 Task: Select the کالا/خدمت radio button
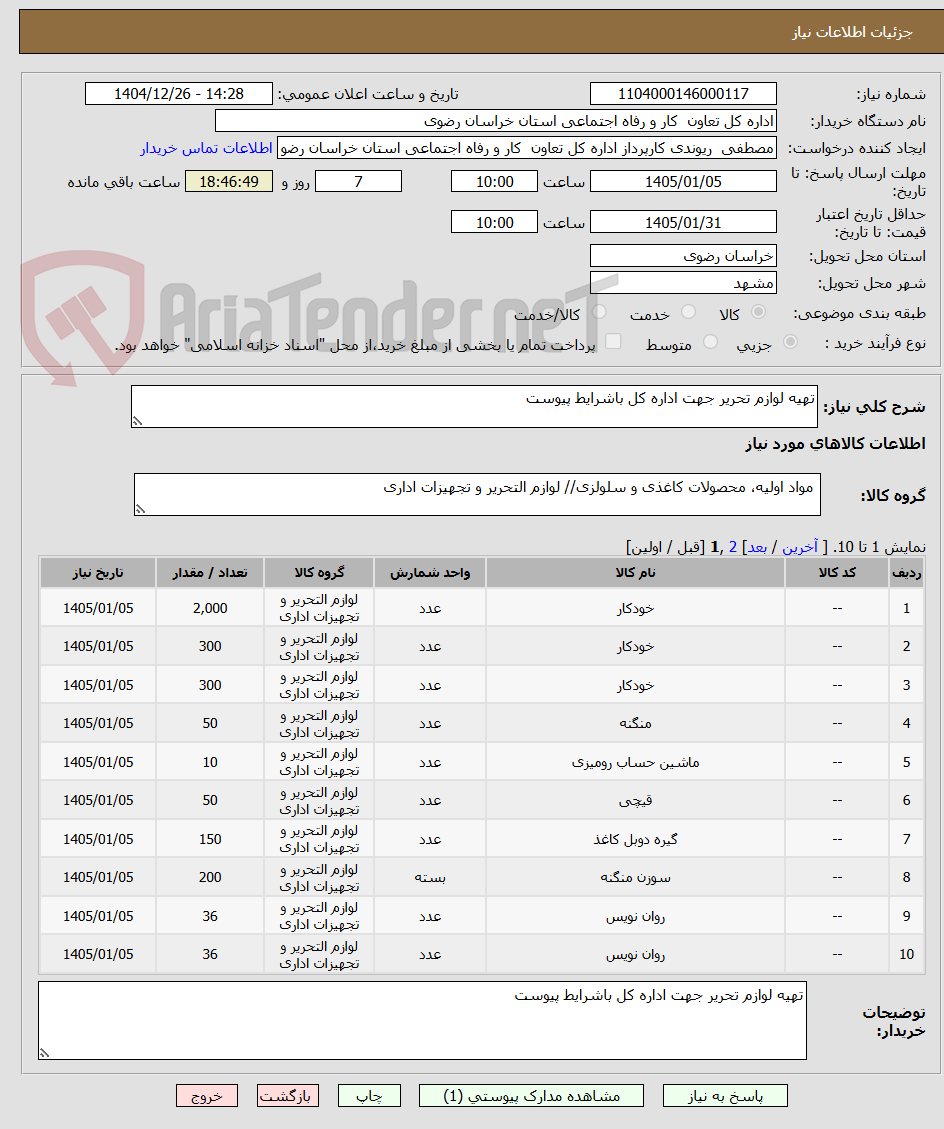599,312
